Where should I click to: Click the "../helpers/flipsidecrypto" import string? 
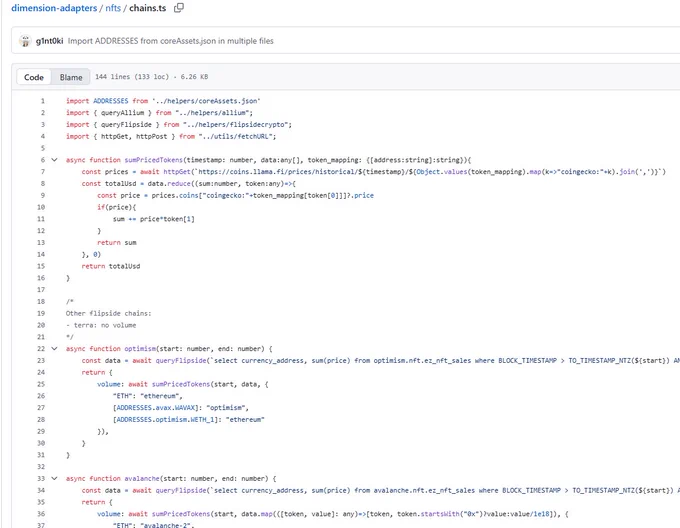click(235, 124)
